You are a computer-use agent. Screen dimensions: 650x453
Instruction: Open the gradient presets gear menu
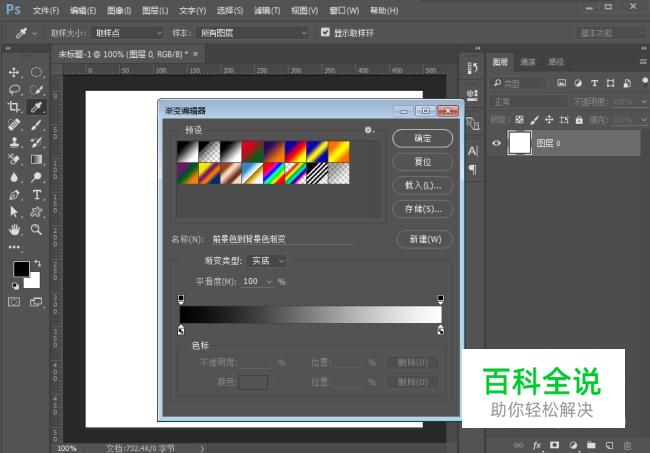tap(370, 130)
